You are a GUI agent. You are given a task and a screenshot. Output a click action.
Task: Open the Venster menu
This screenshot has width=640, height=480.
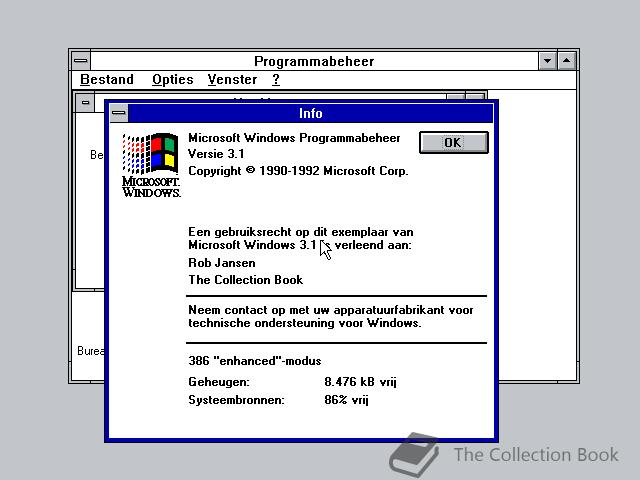point(232,79)
